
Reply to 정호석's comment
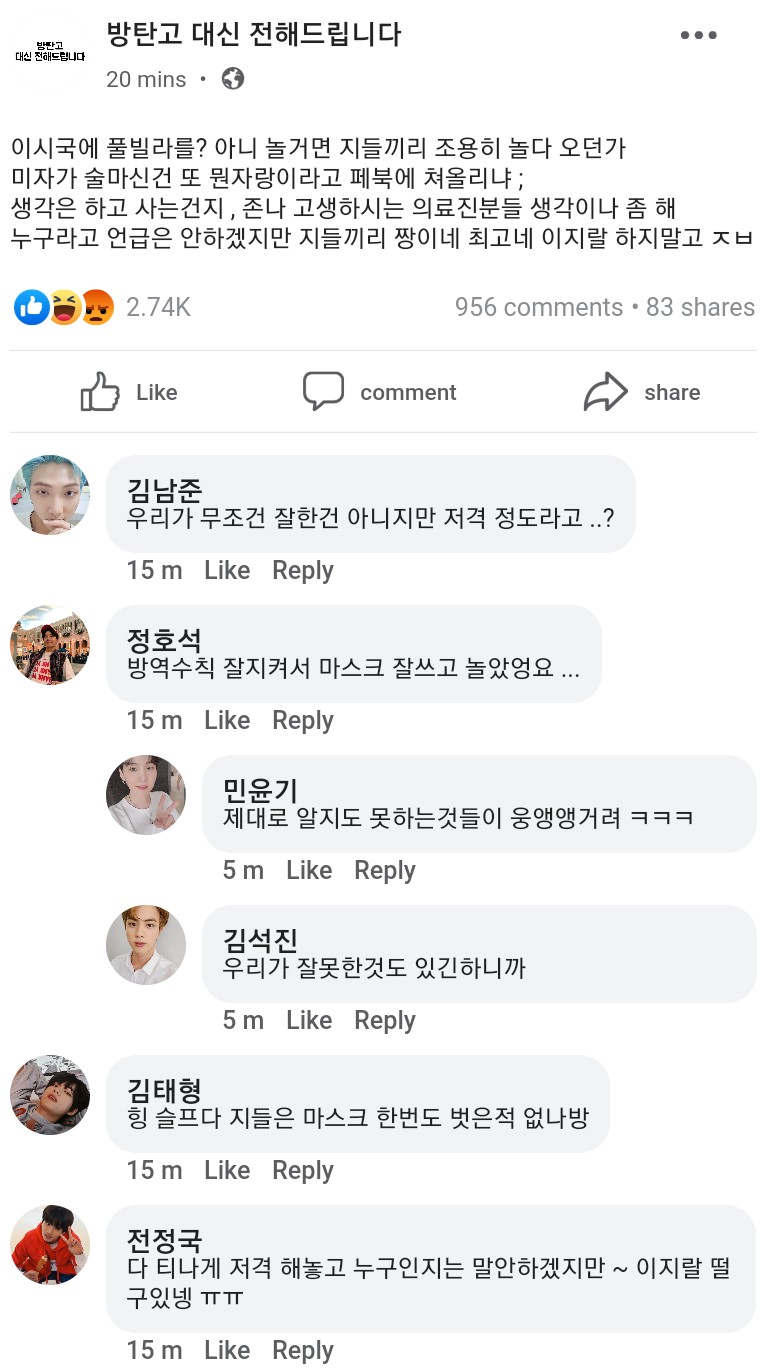(303, 720)
